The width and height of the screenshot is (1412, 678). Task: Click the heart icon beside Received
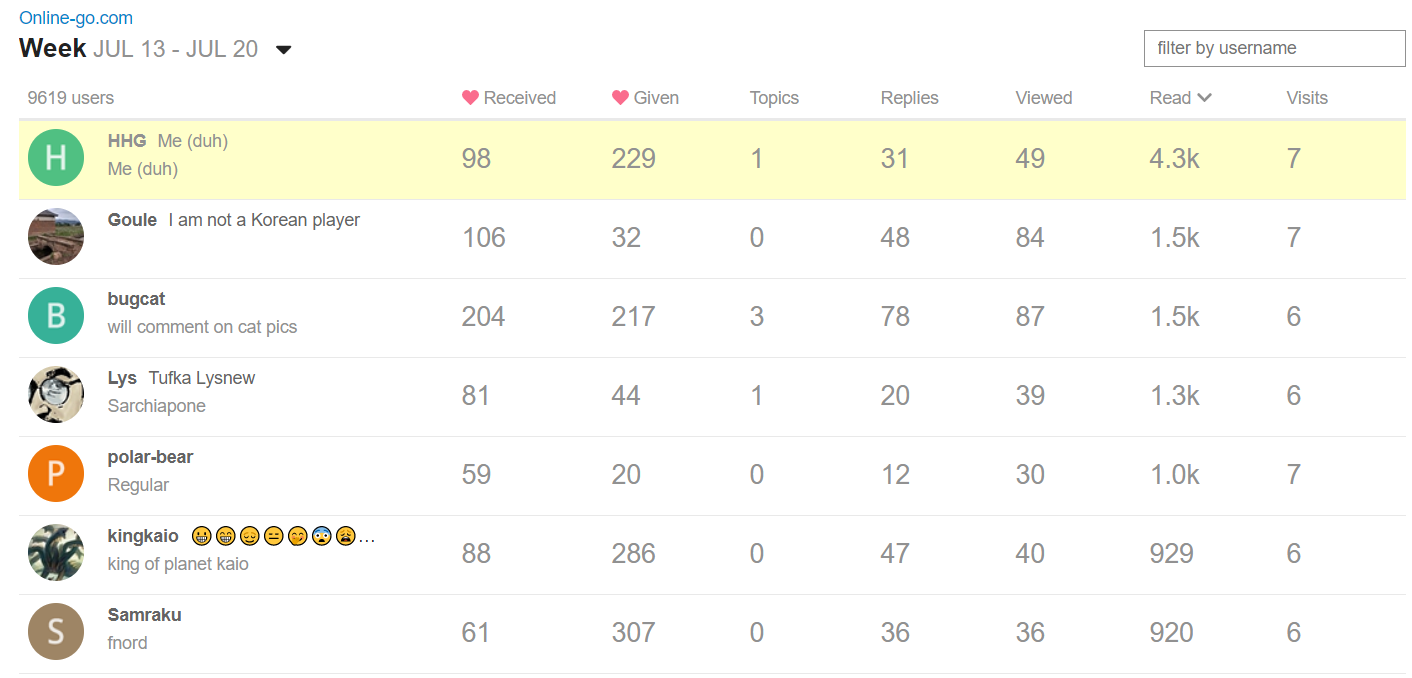pos(470,98)
